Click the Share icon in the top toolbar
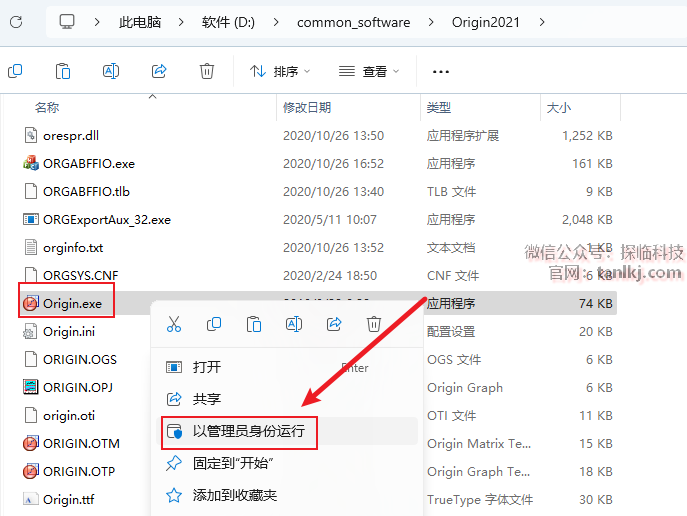Screen dimensions: 687x516 click(159, 71)
